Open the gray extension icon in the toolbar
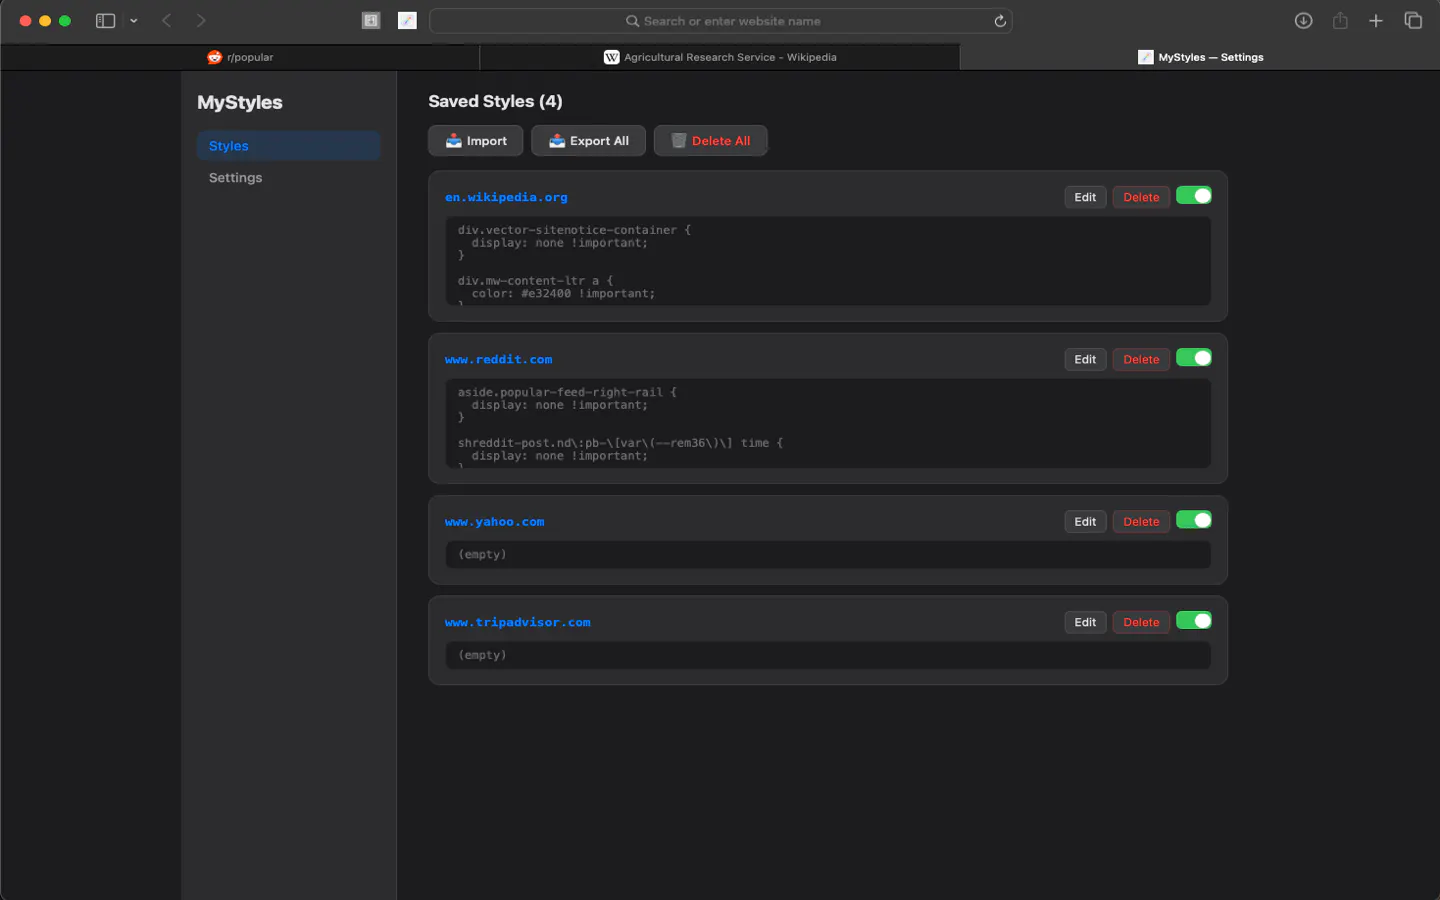 (x=371, y=21)
